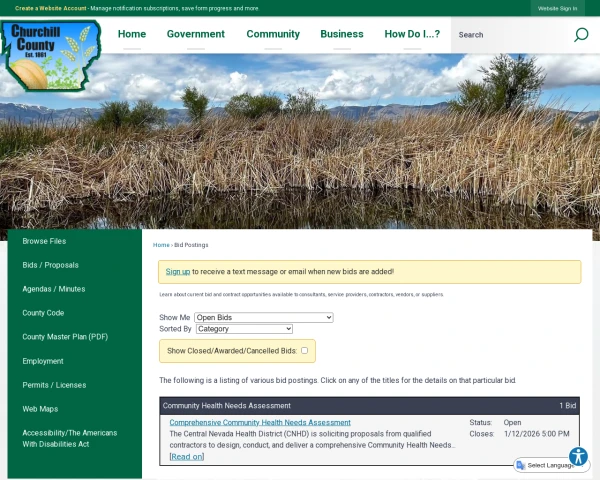Image resolution: width=600 pixels, height=480 pixels.
Task: Click the Search input field
Action: [511, 35]
